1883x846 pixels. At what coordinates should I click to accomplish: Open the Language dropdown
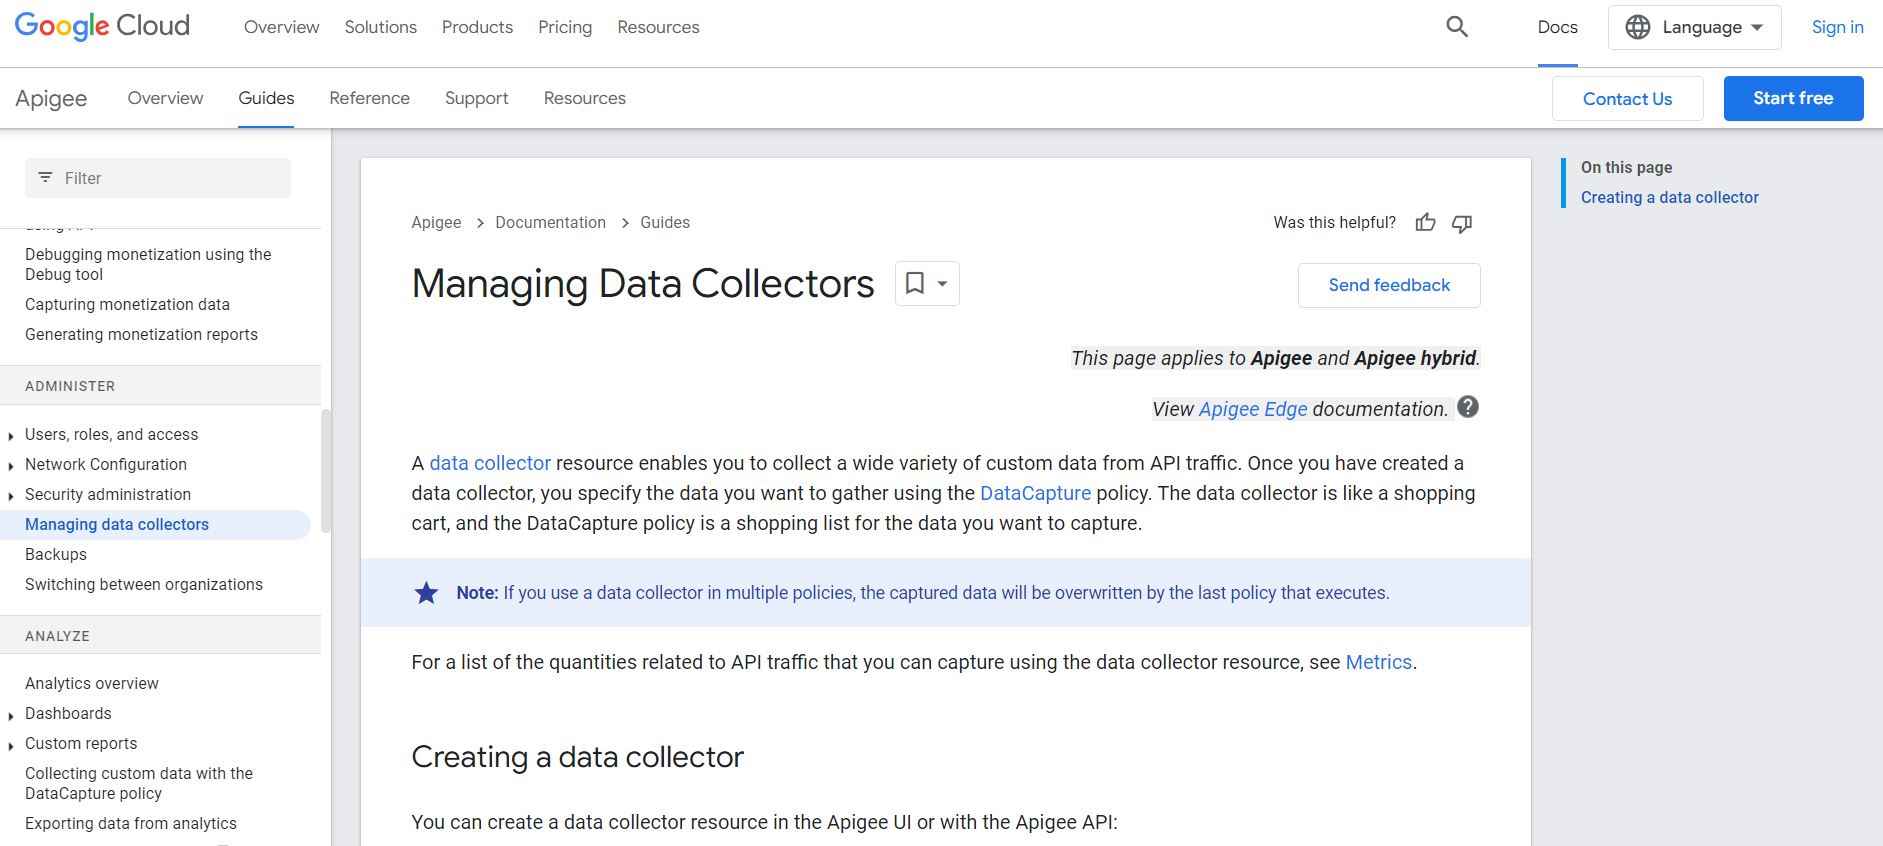1694,27
